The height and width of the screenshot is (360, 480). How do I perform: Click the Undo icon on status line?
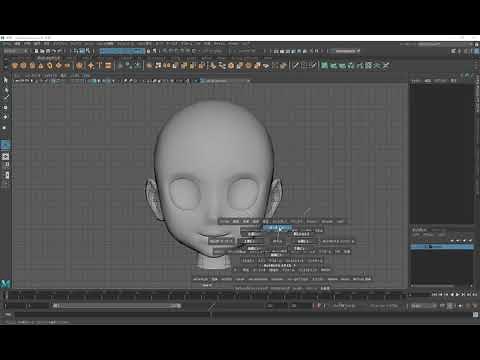[x=54, y=51]
